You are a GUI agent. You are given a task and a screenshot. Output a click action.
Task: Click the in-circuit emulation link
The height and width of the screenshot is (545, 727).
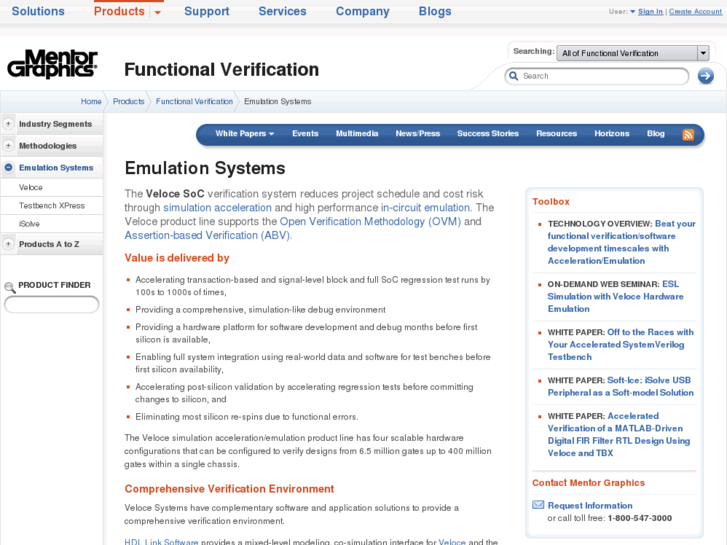tap(426, 207)
